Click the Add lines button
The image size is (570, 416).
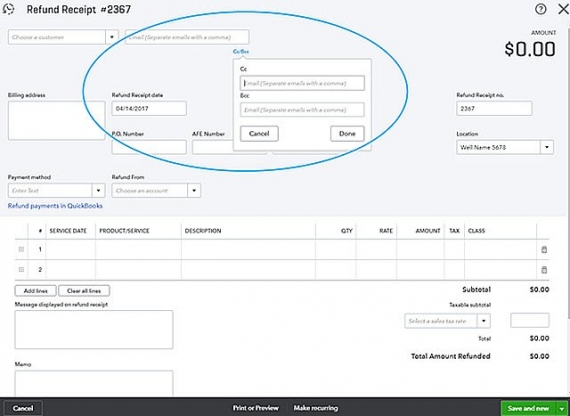(x=36, y=291)
